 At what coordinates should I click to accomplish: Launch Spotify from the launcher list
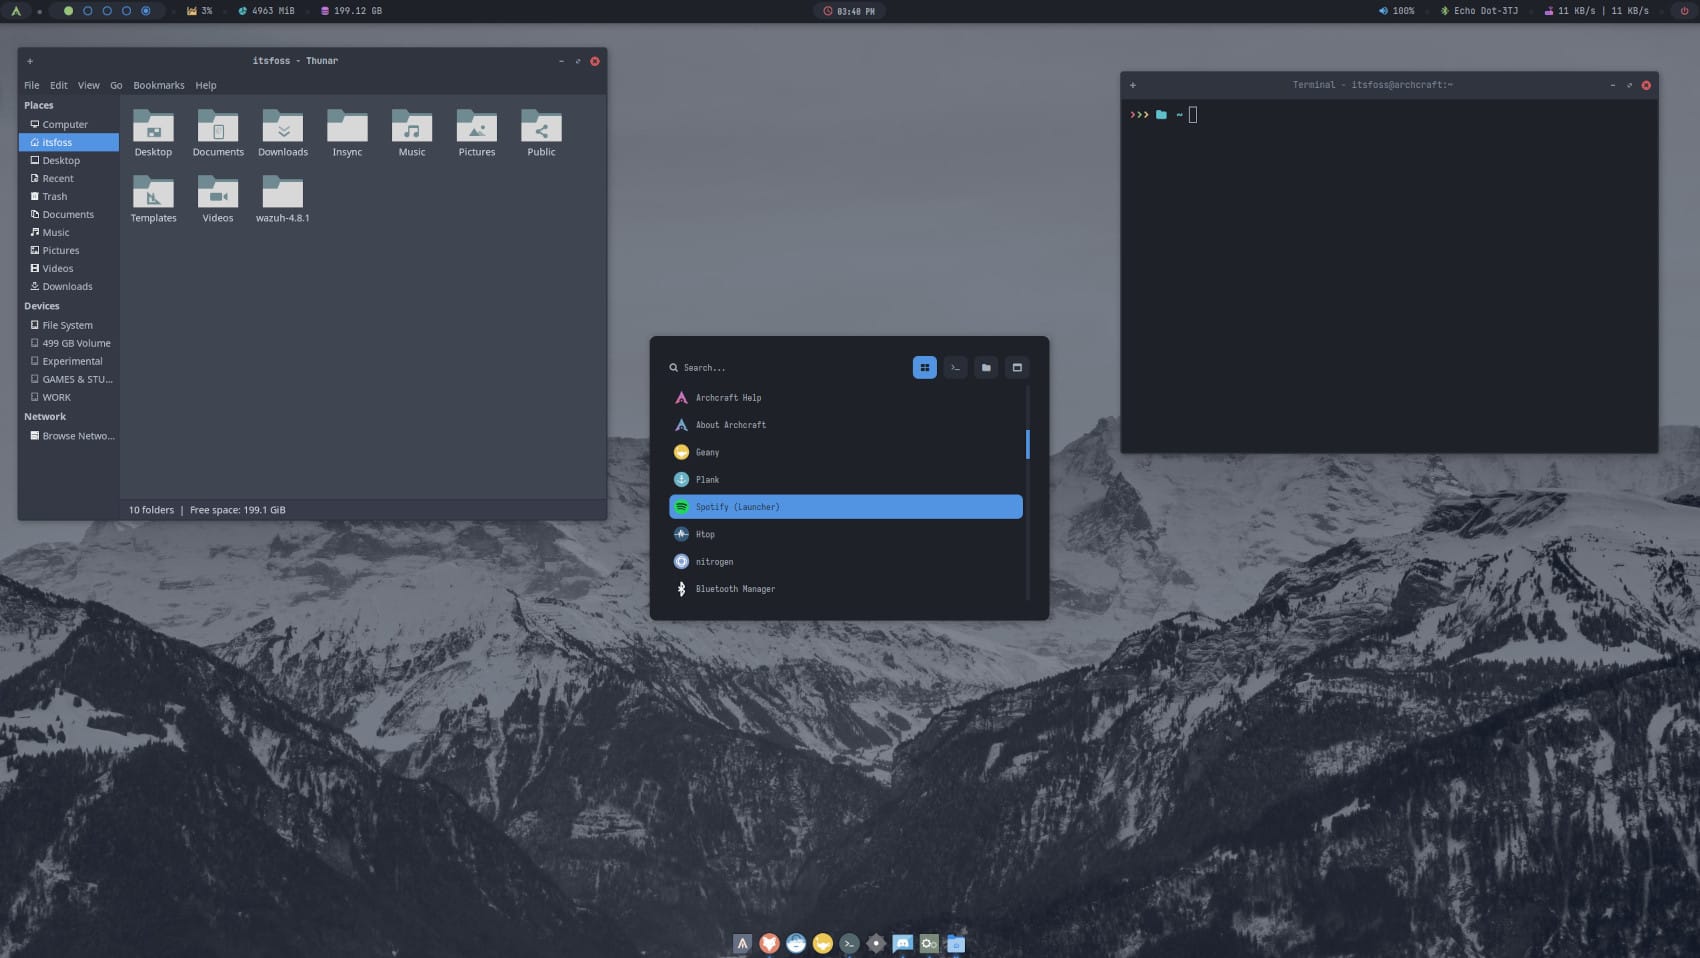[x=845, y=507]
